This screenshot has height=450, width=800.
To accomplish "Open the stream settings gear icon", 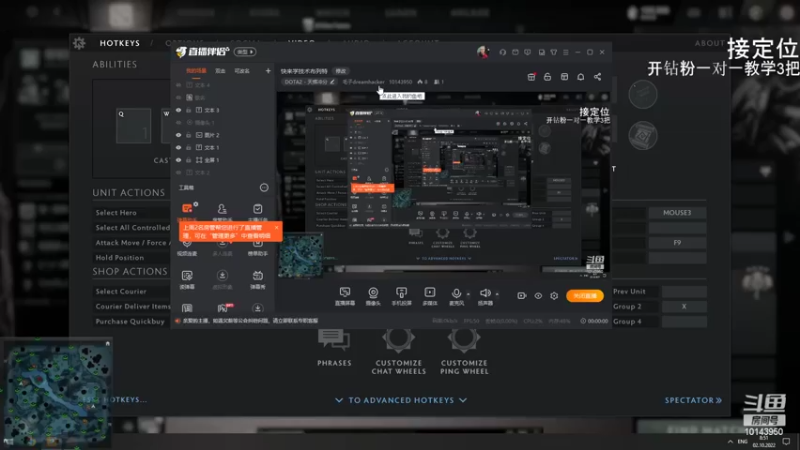I will point(554,295).
